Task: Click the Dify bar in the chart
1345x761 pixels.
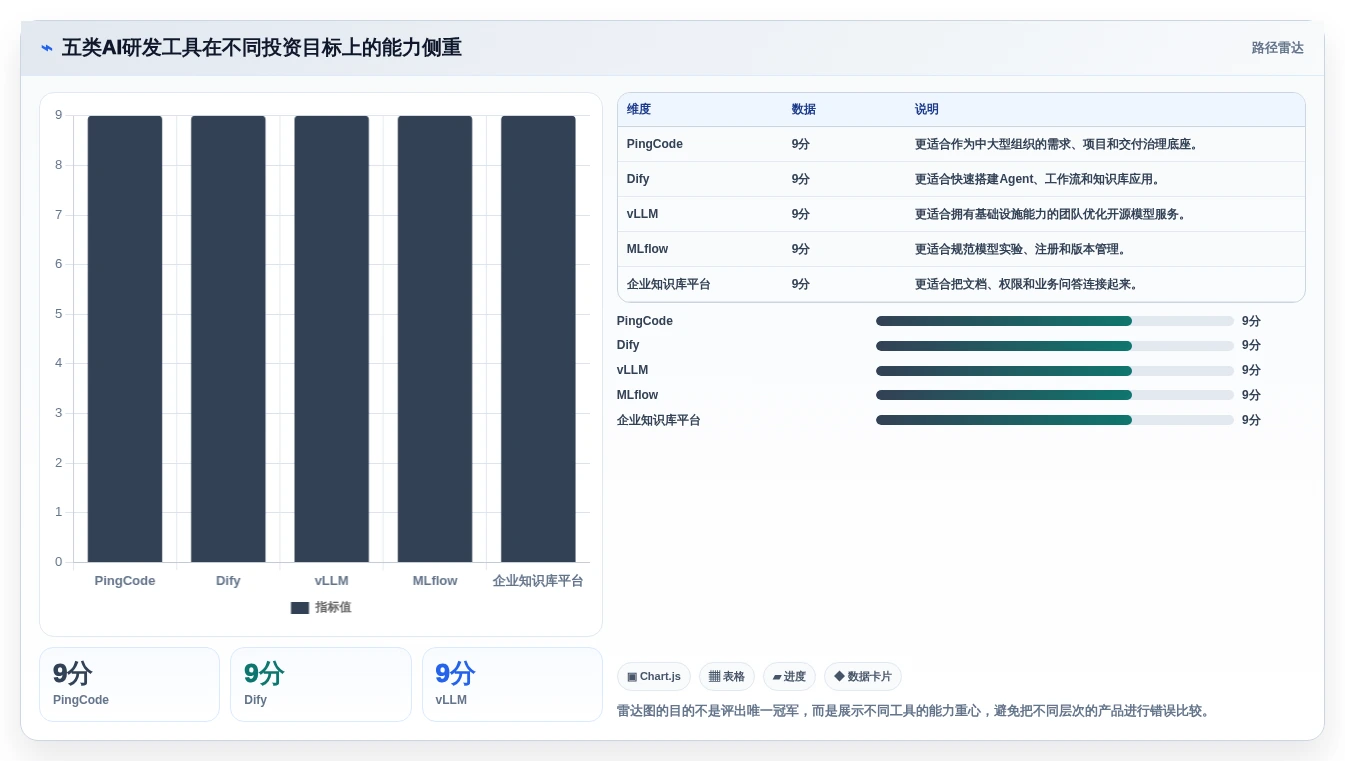Action: 228,339
